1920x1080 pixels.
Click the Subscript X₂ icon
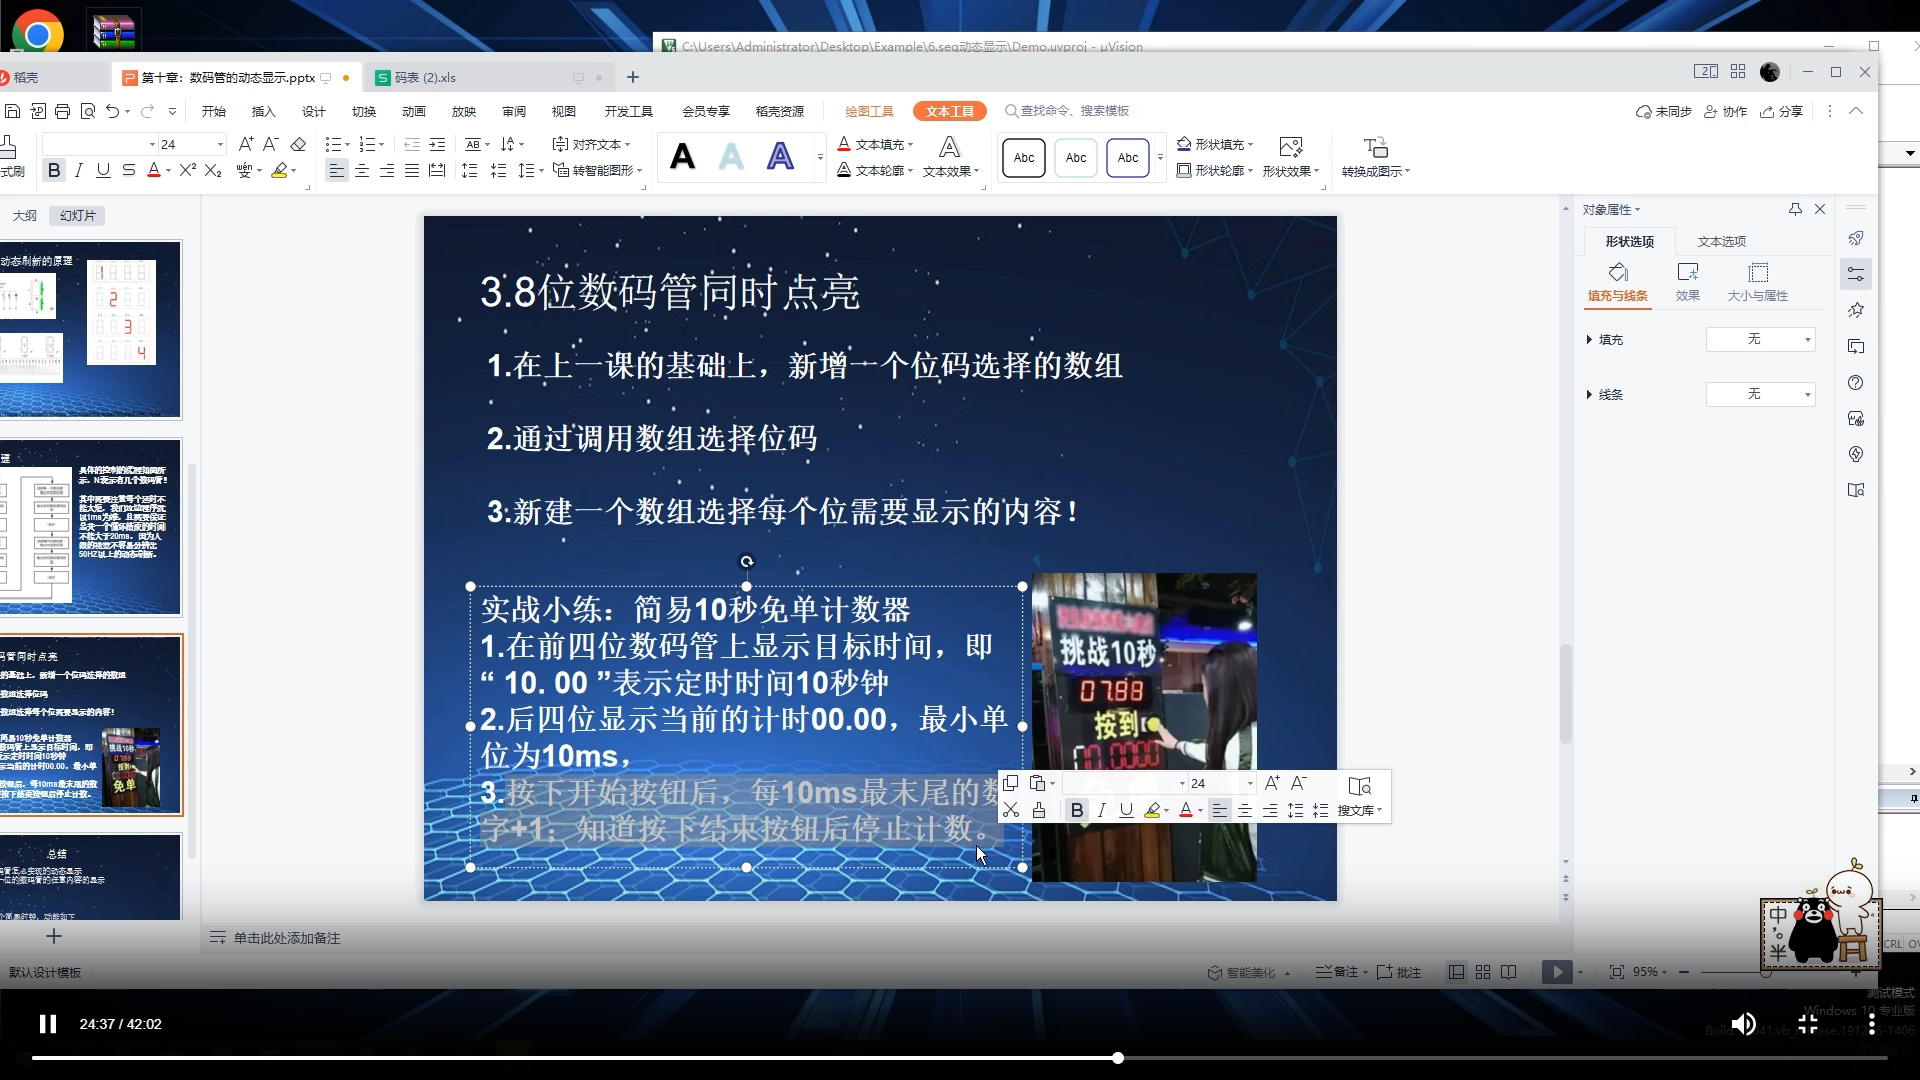tap(213, 171)
